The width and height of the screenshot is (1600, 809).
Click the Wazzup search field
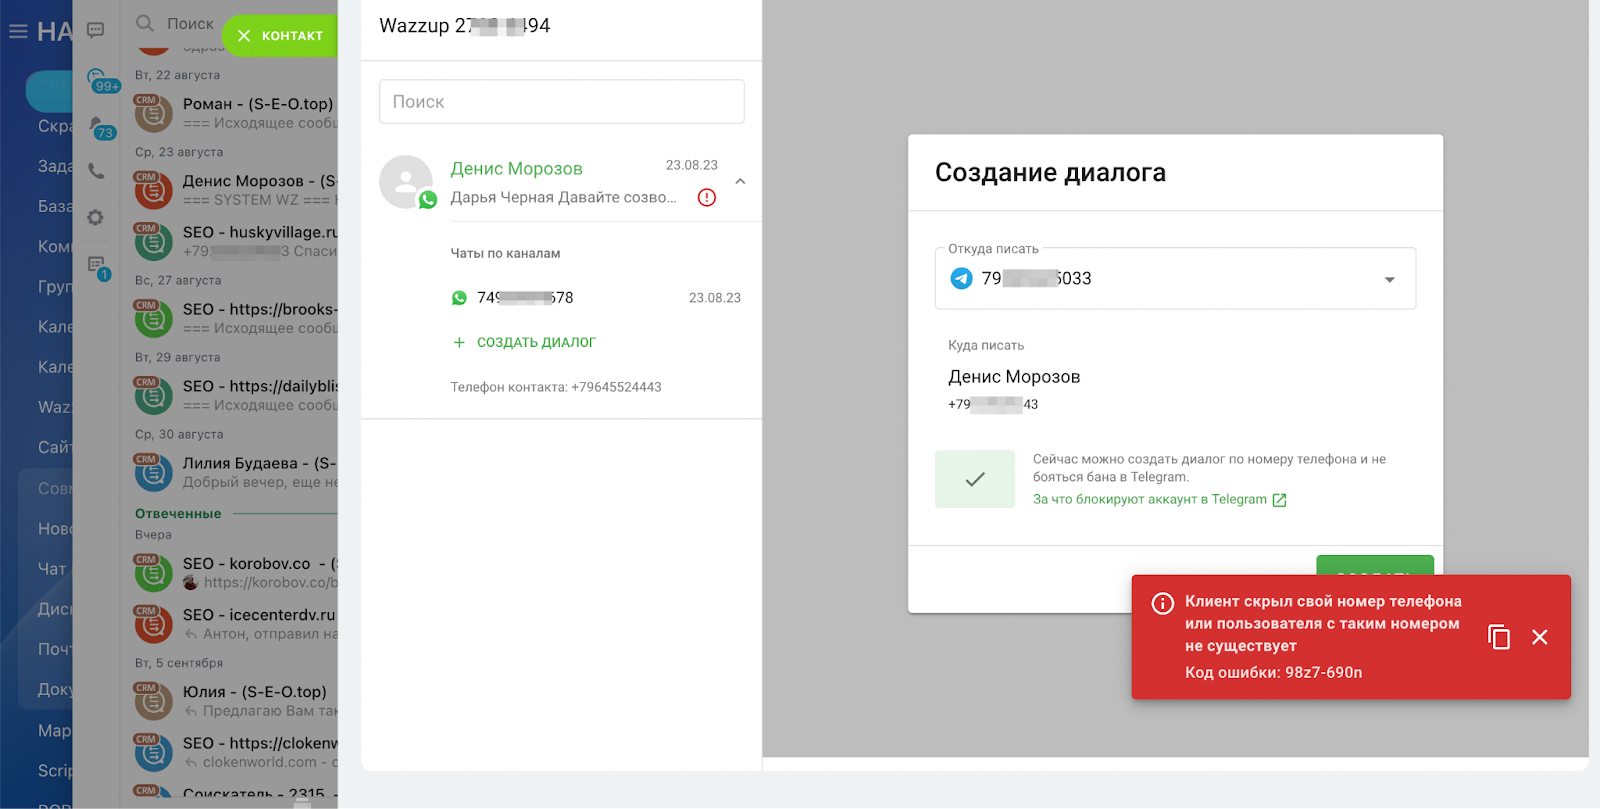click(x=561, y=102)
